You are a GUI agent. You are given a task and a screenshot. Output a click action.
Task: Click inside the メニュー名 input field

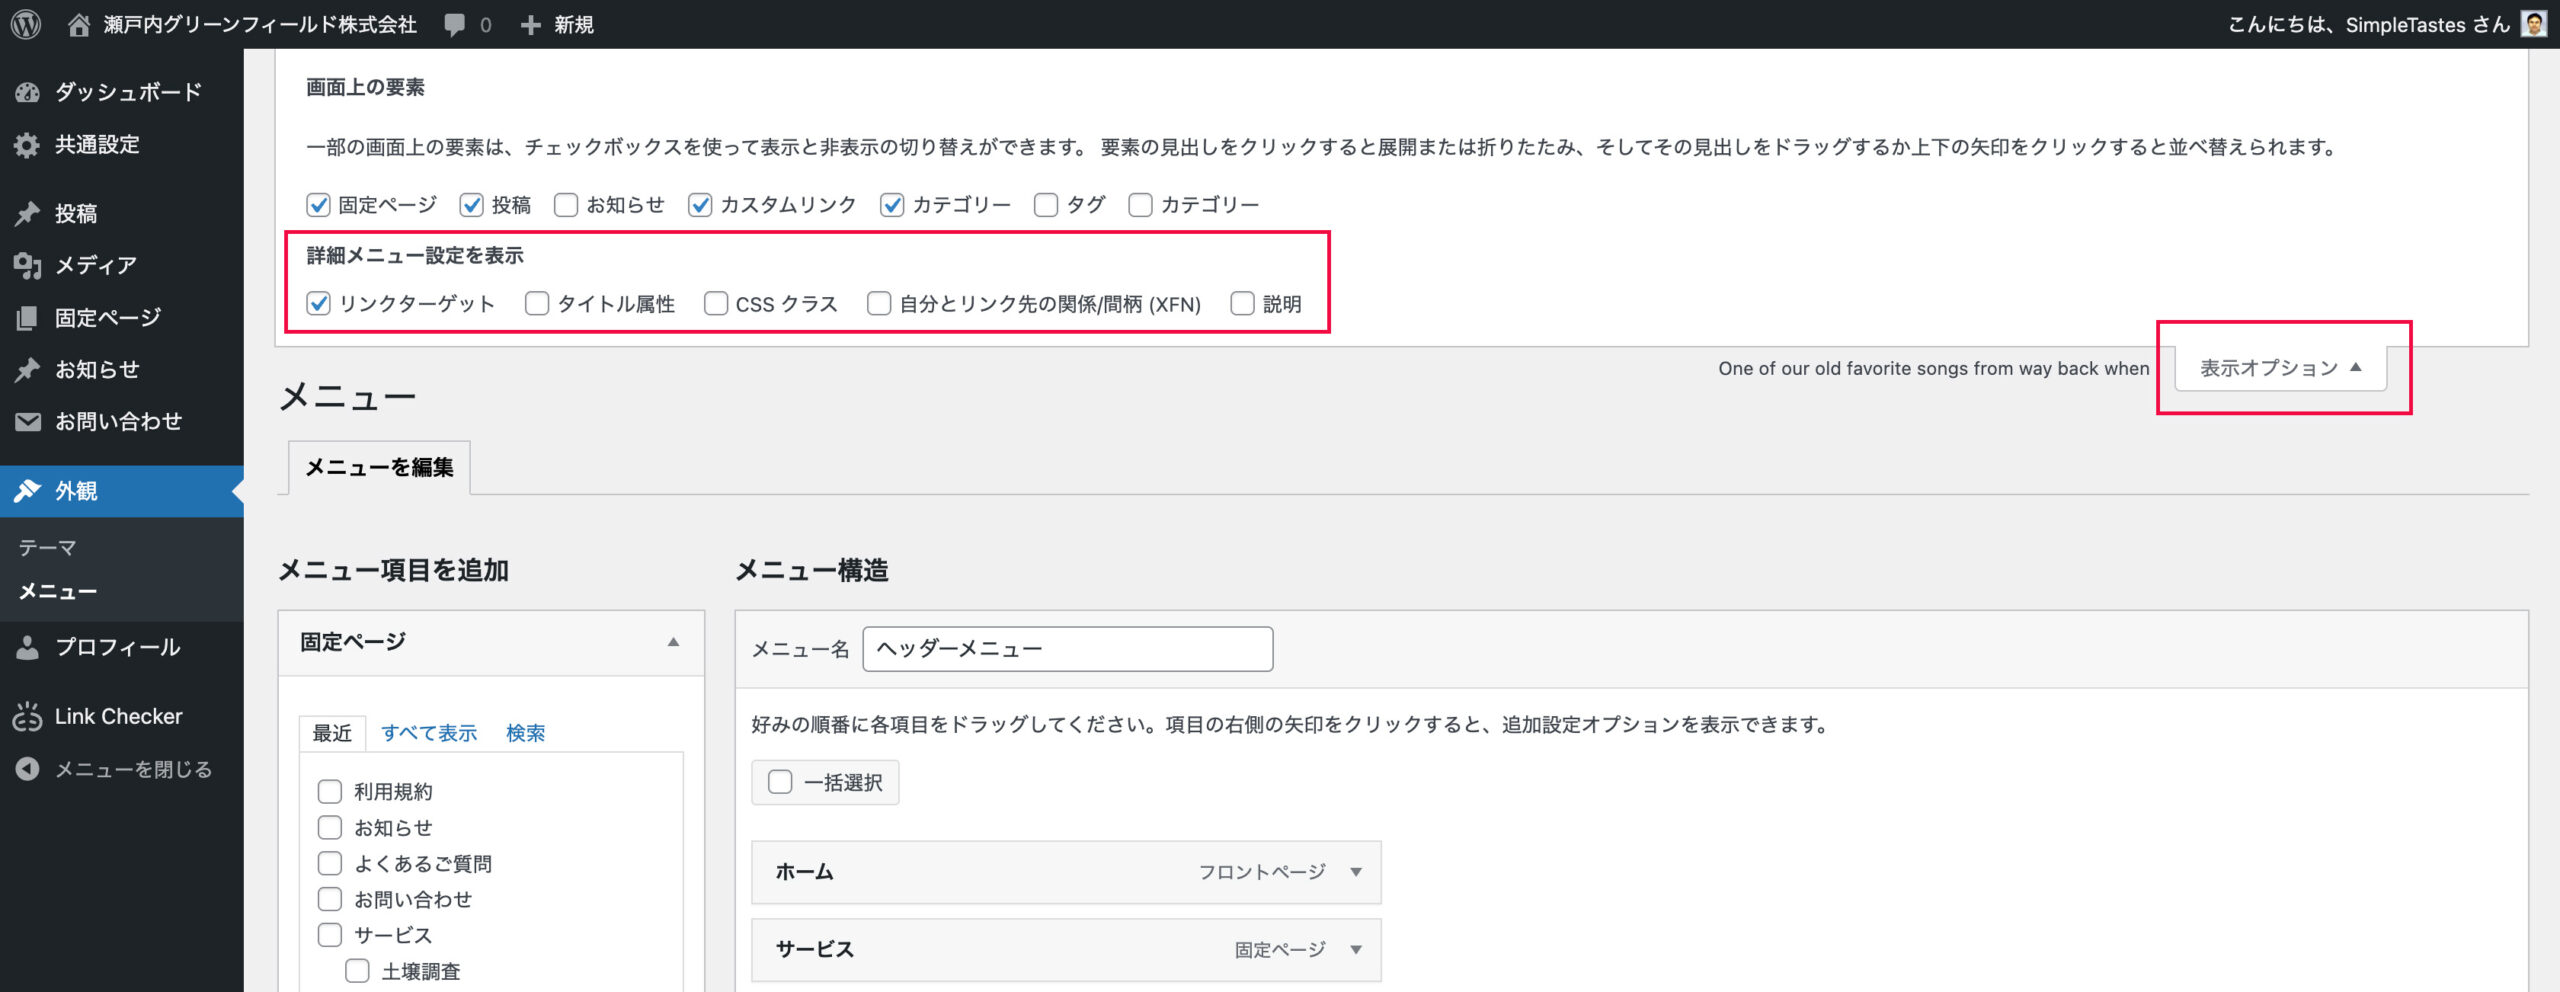click(1068, 648)
